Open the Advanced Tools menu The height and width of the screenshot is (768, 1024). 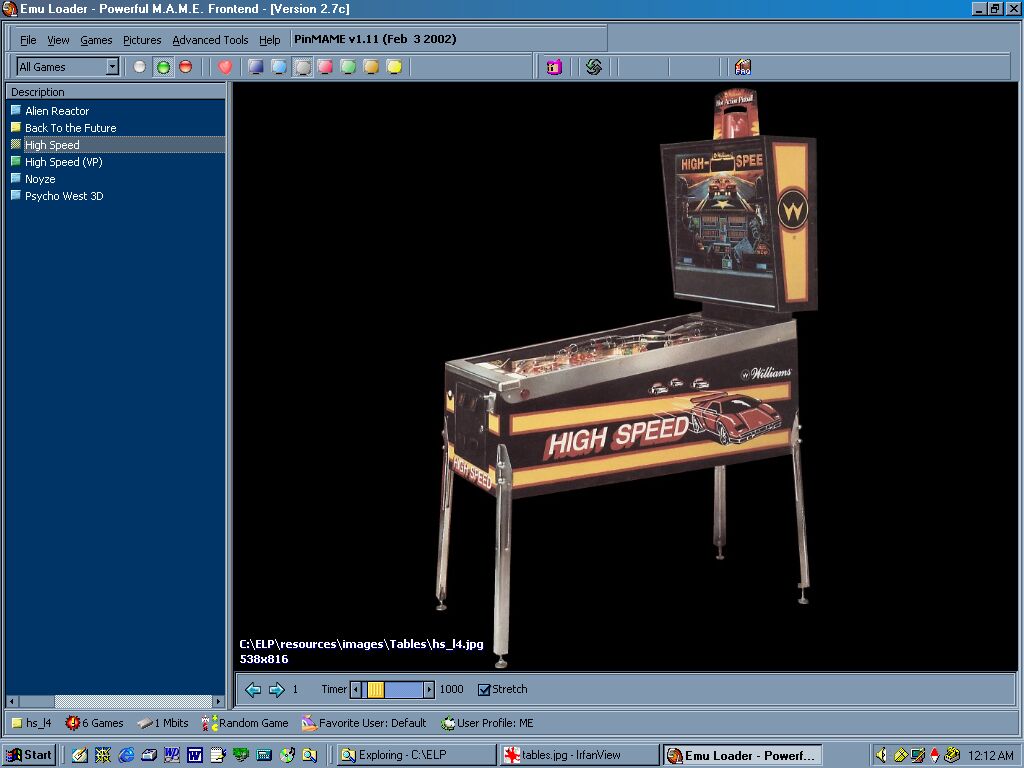(210, 40)
